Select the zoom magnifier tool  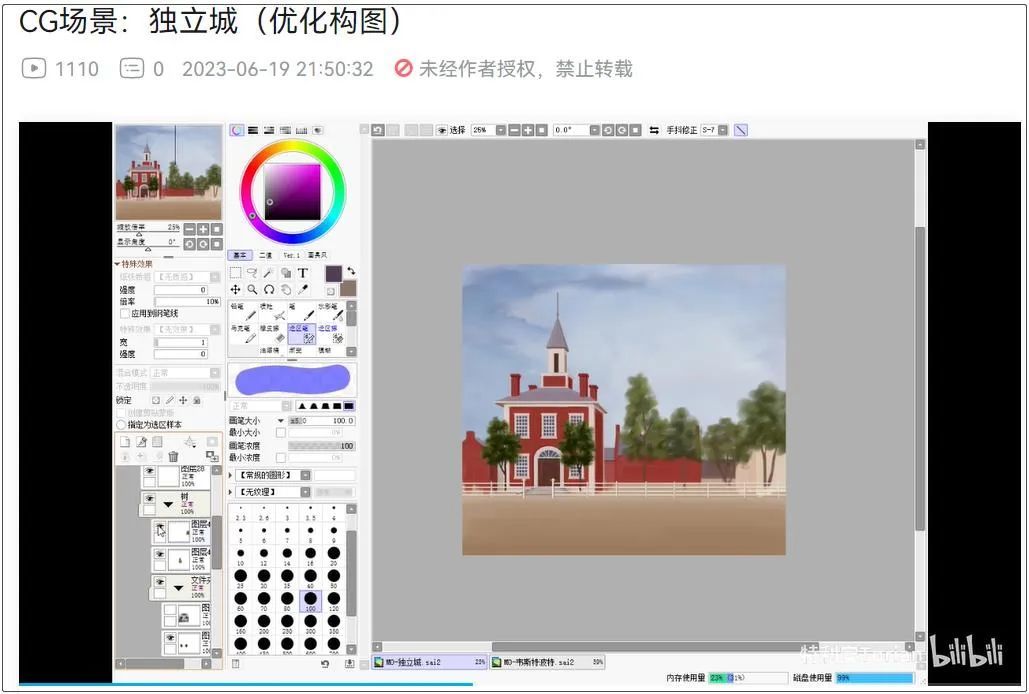(252, 290)
